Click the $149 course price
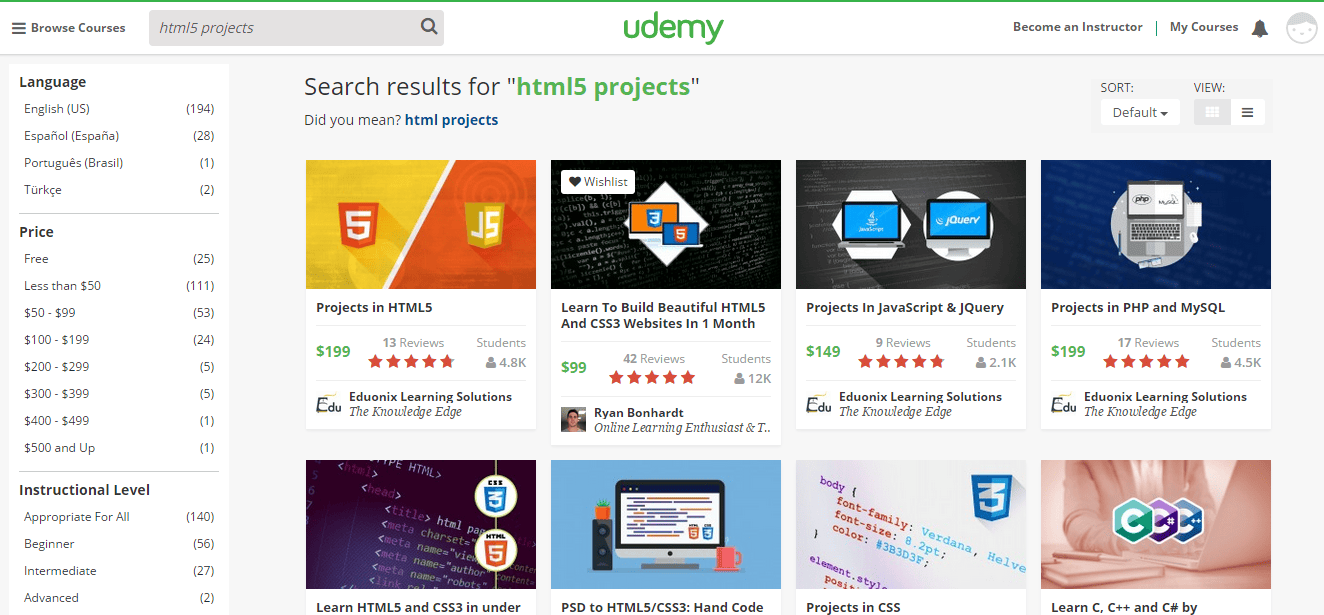 (823, 351)
